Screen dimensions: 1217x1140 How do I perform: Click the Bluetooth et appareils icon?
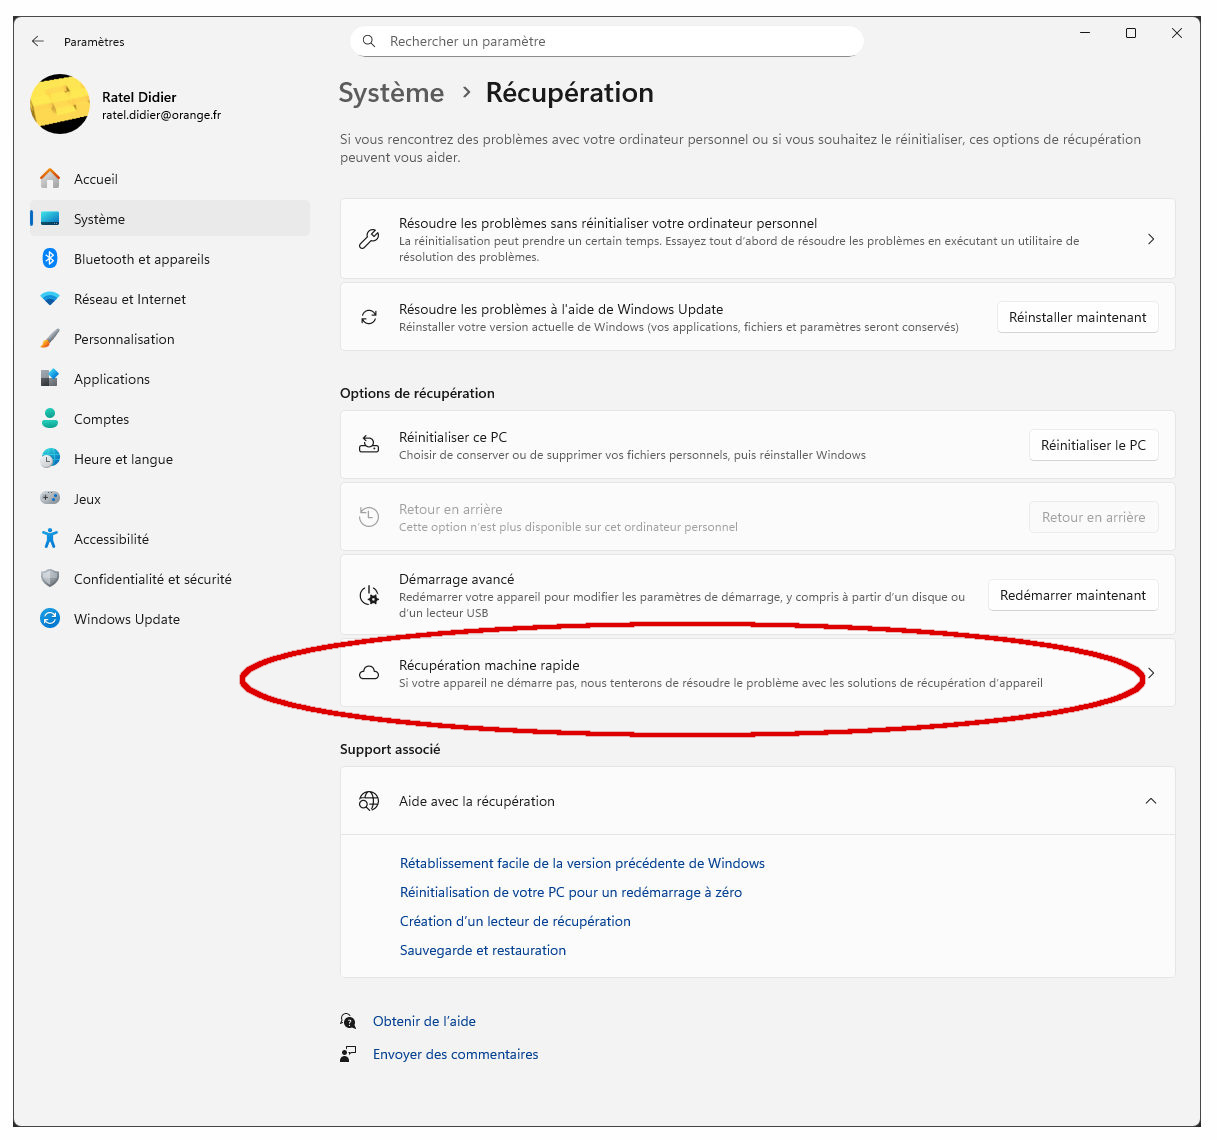(x=50, y=259)
